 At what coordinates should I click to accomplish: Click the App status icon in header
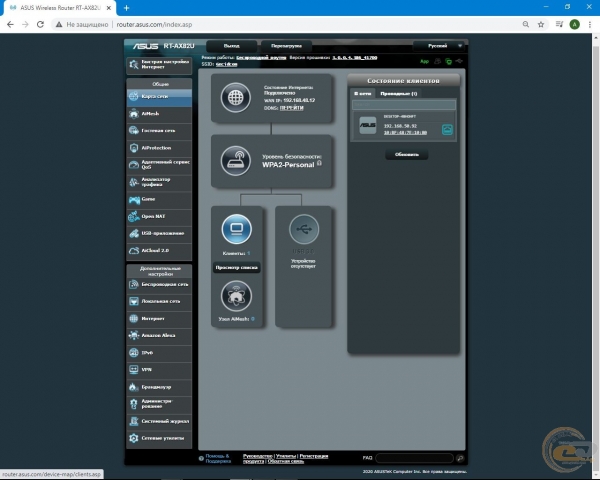tap(424, 61)
